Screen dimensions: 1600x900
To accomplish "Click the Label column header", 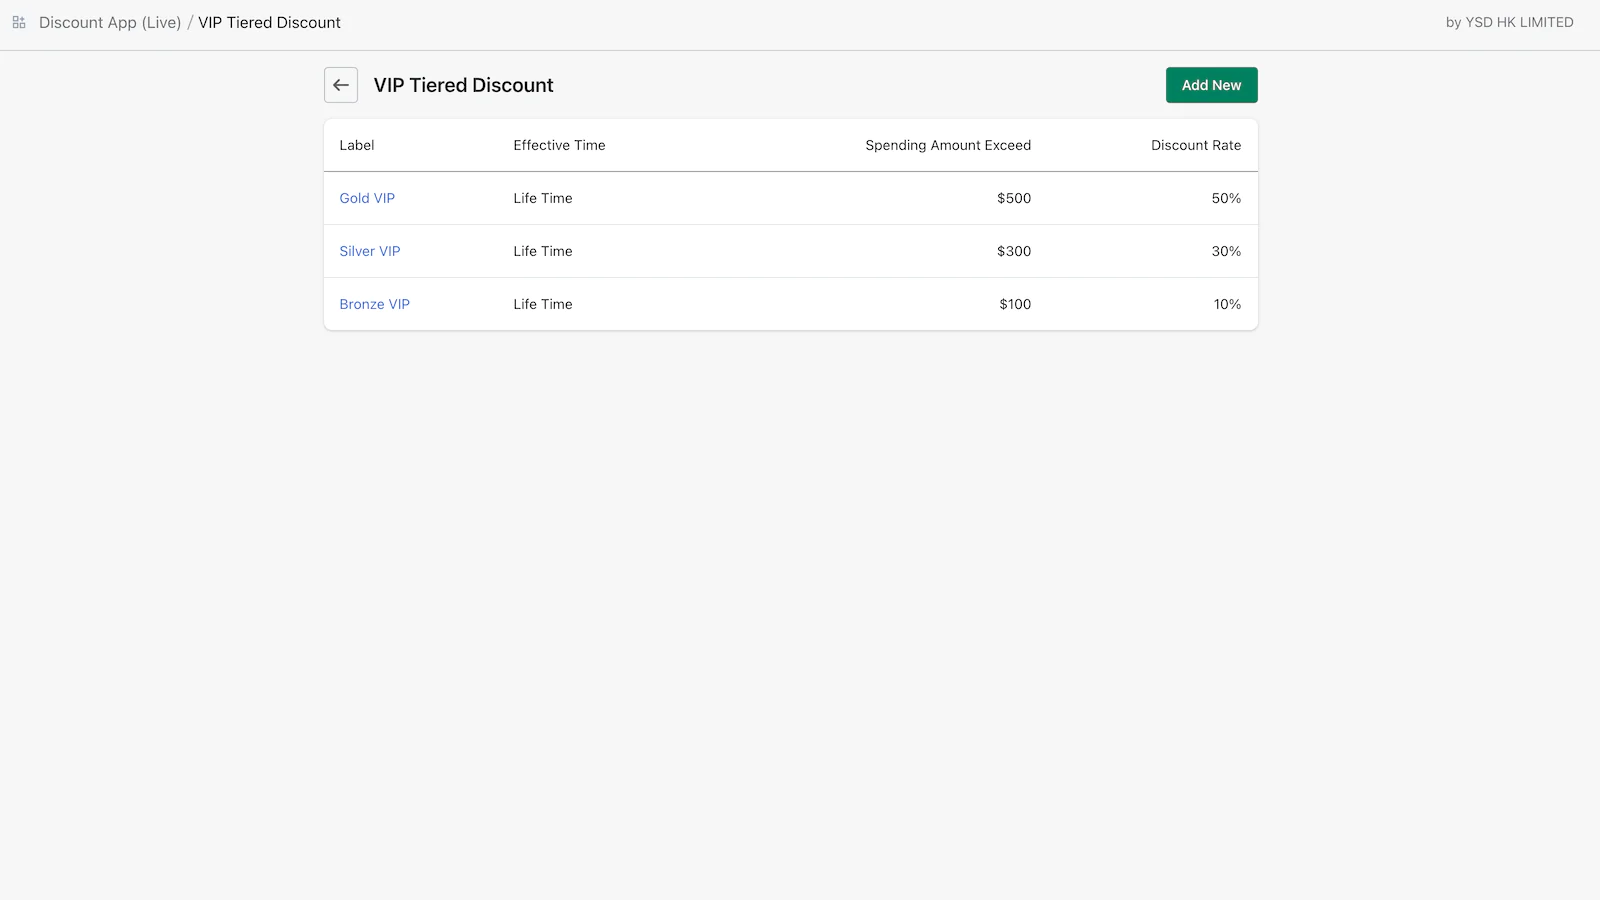I will 357,145.
